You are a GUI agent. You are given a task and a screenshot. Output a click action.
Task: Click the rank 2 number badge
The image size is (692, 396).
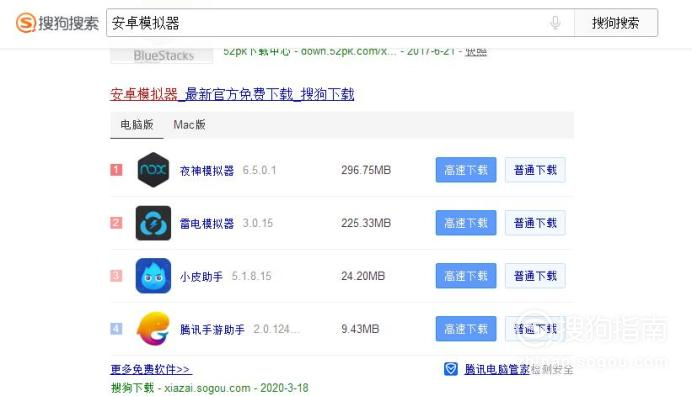116,223
